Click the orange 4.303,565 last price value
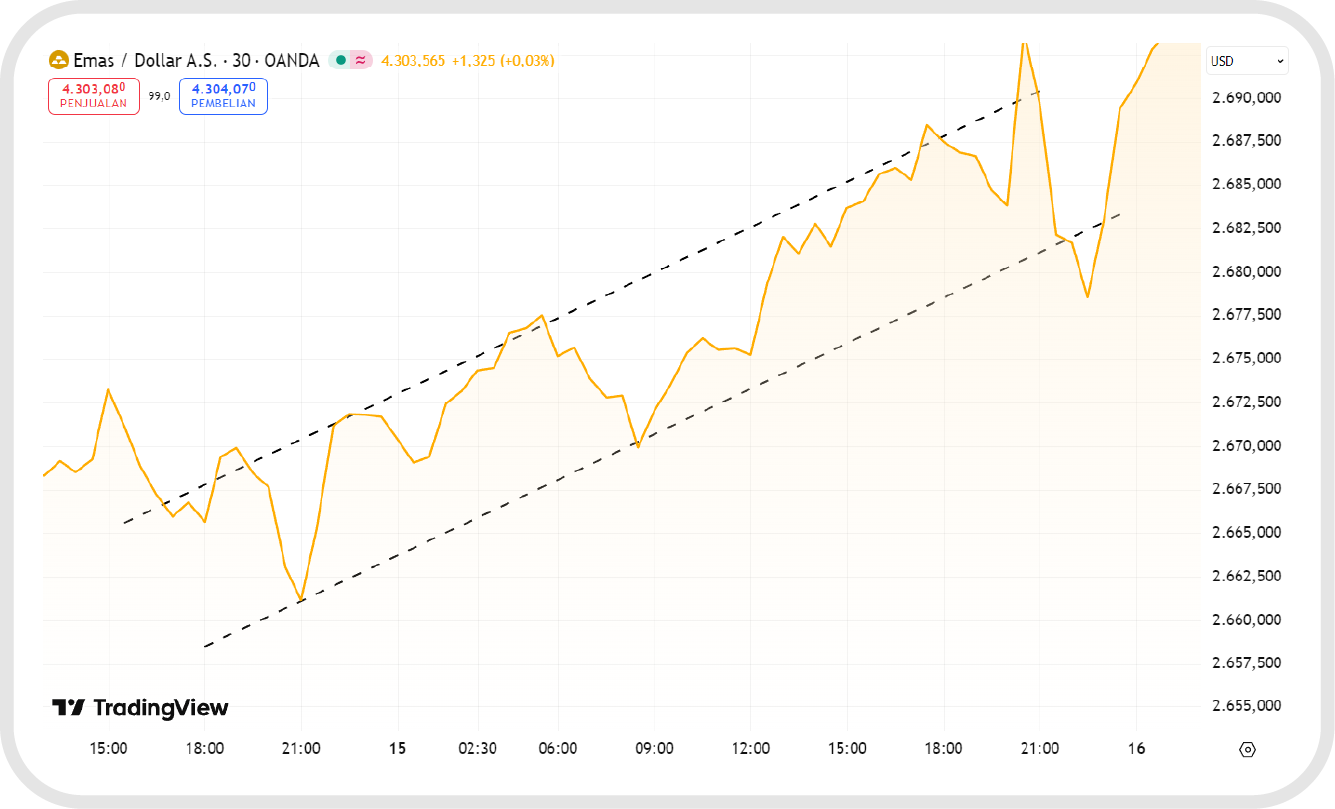This screenshot has width=1335, height=809. 413,61
